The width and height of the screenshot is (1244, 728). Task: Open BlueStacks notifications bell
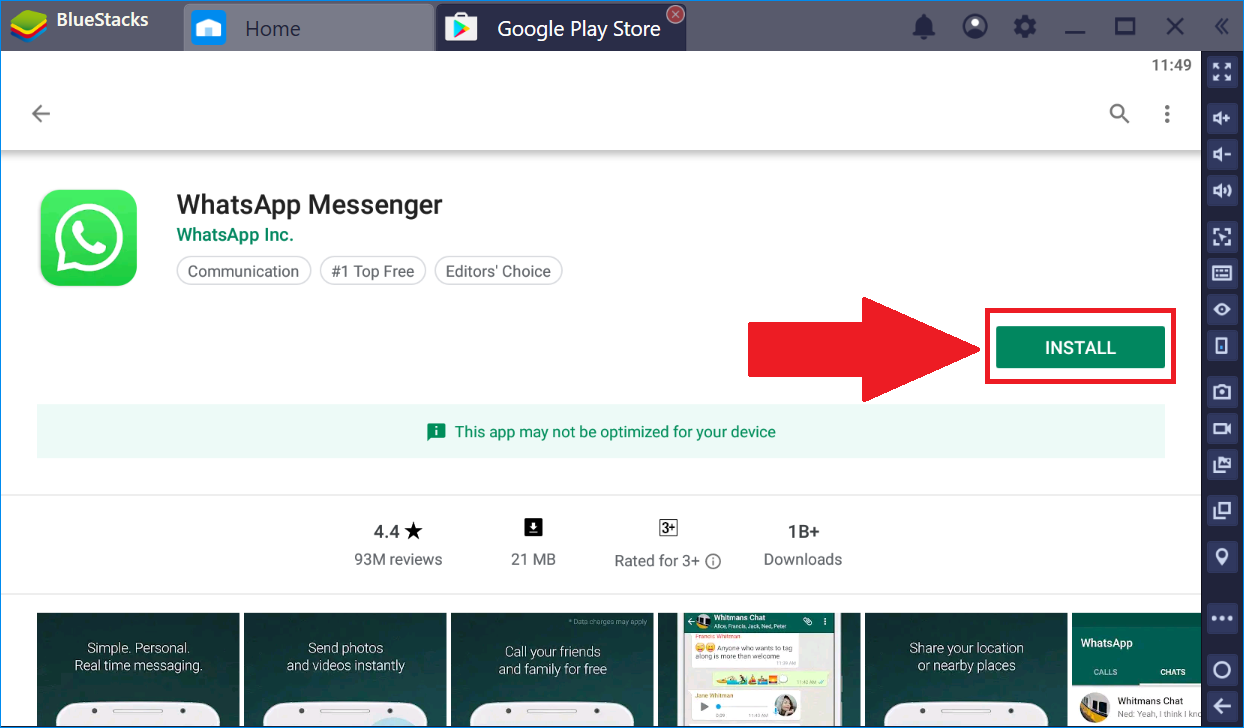coord(924,27)
